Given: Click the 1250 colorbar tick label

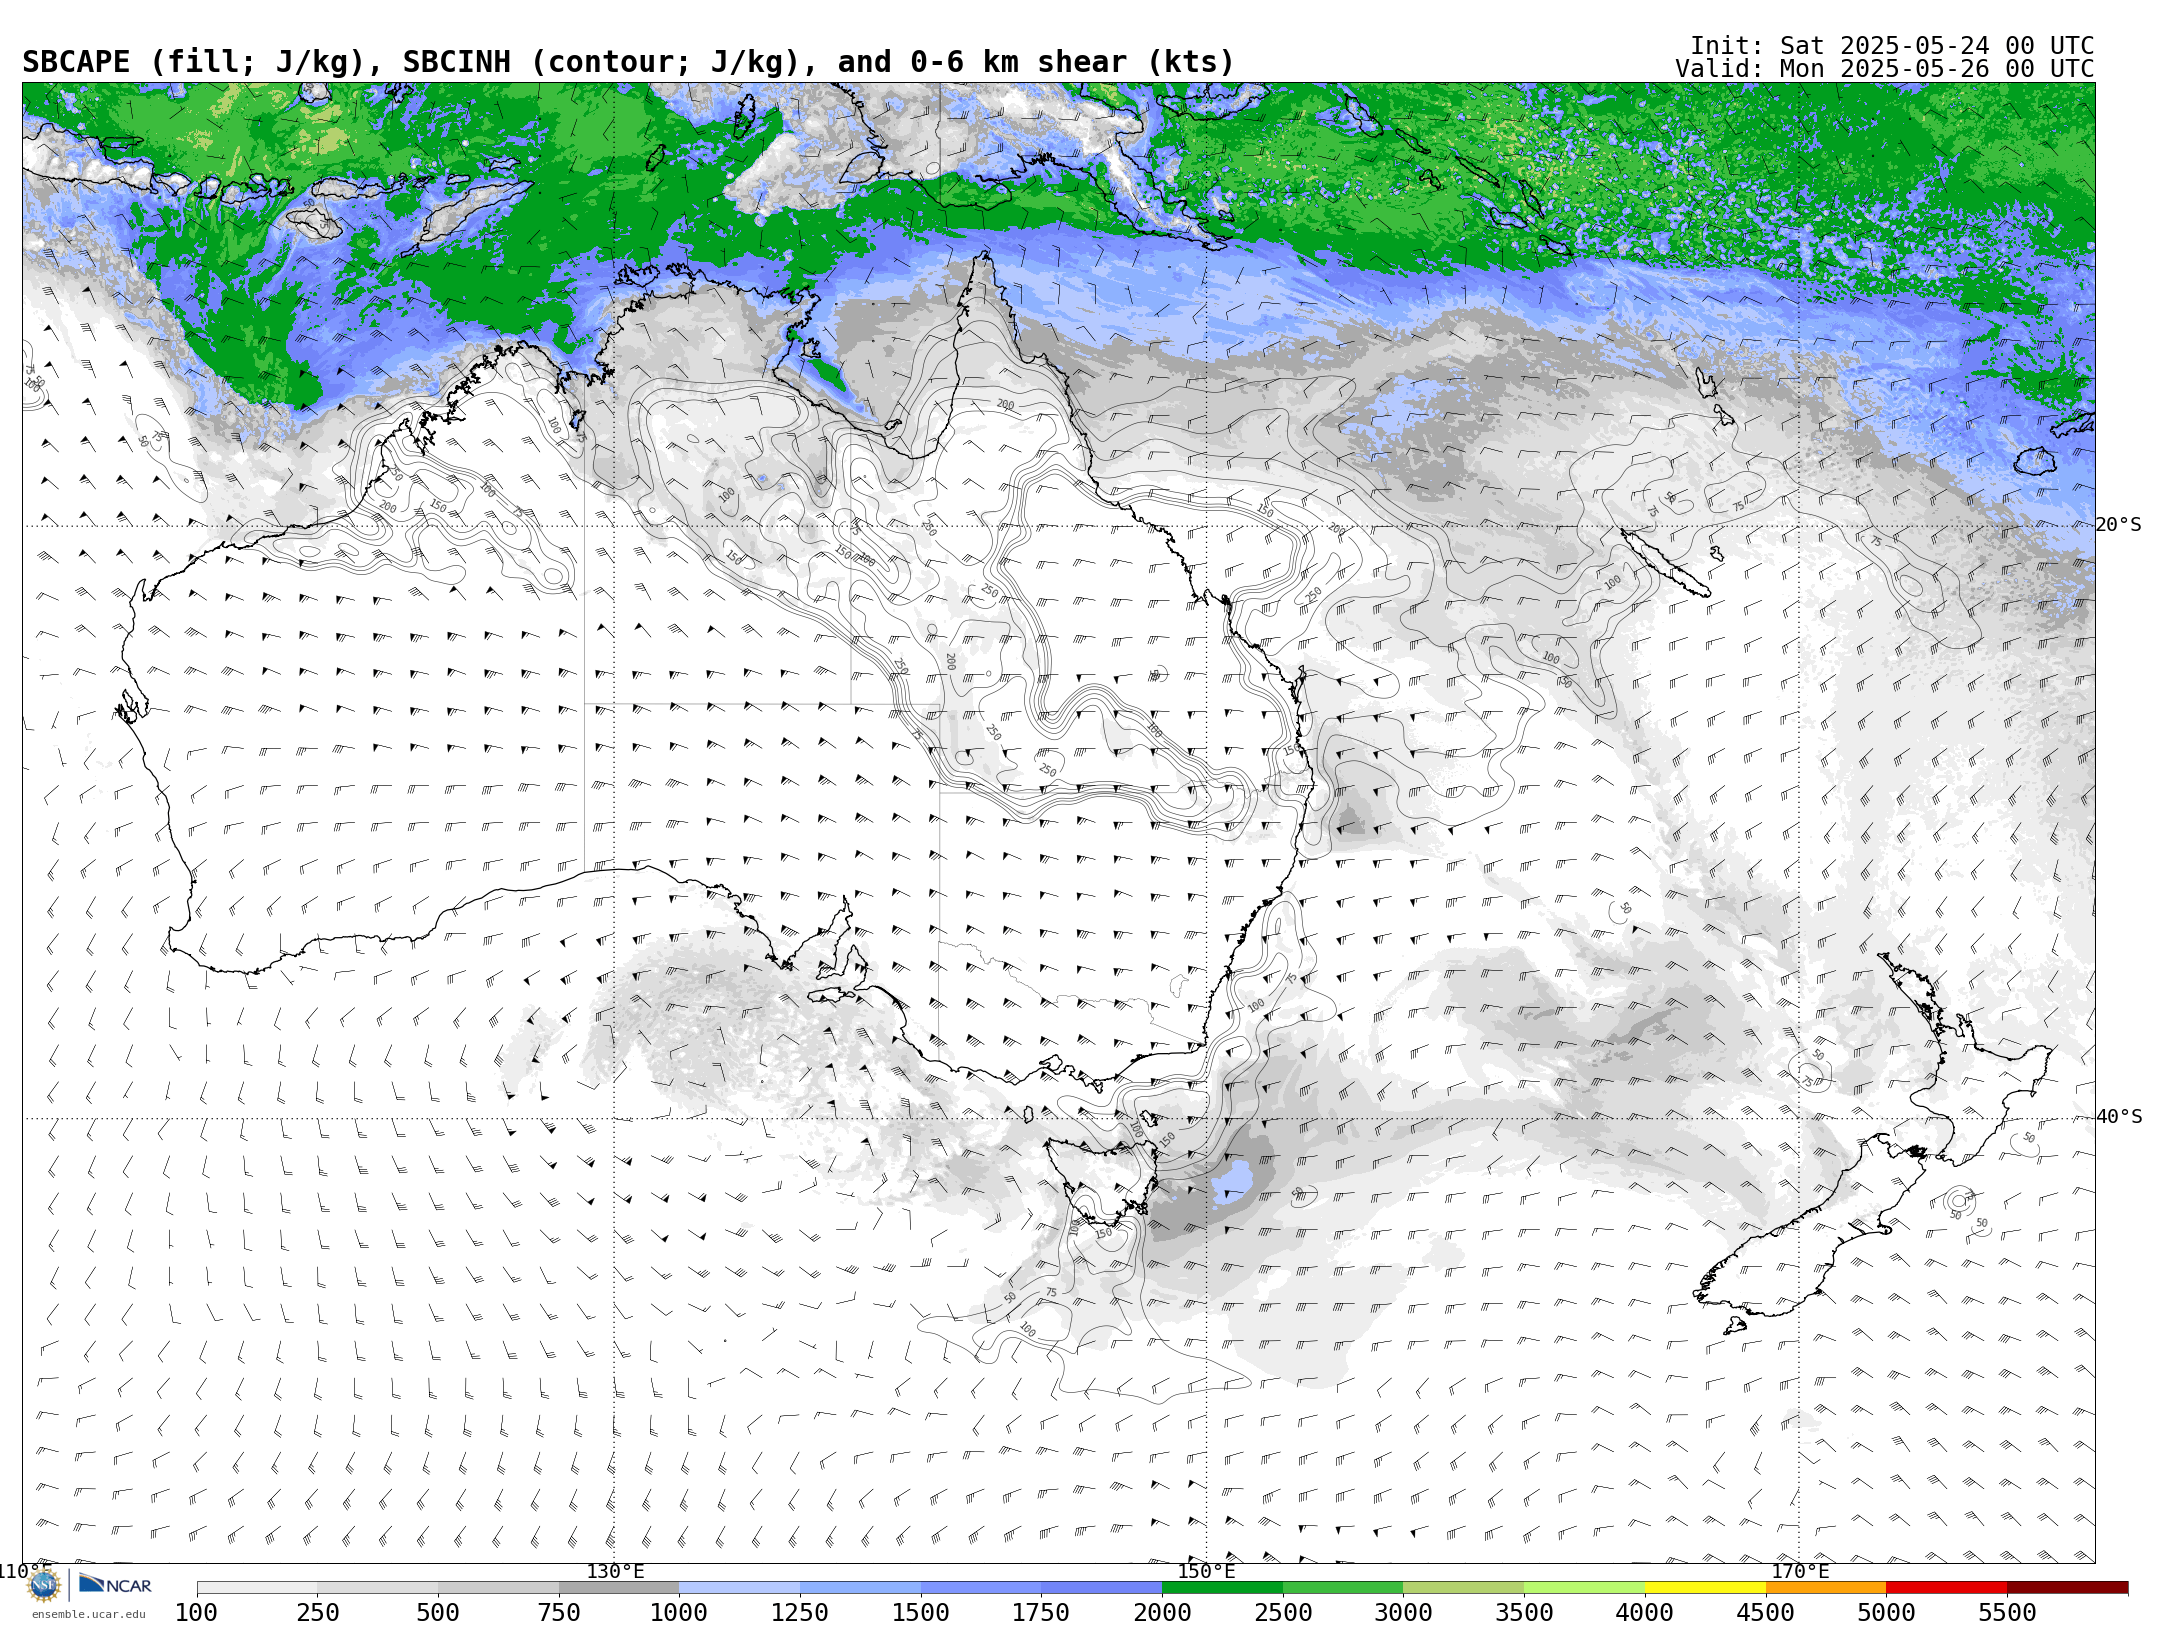Looking at the screenshot, I should tap(800, 1613).
